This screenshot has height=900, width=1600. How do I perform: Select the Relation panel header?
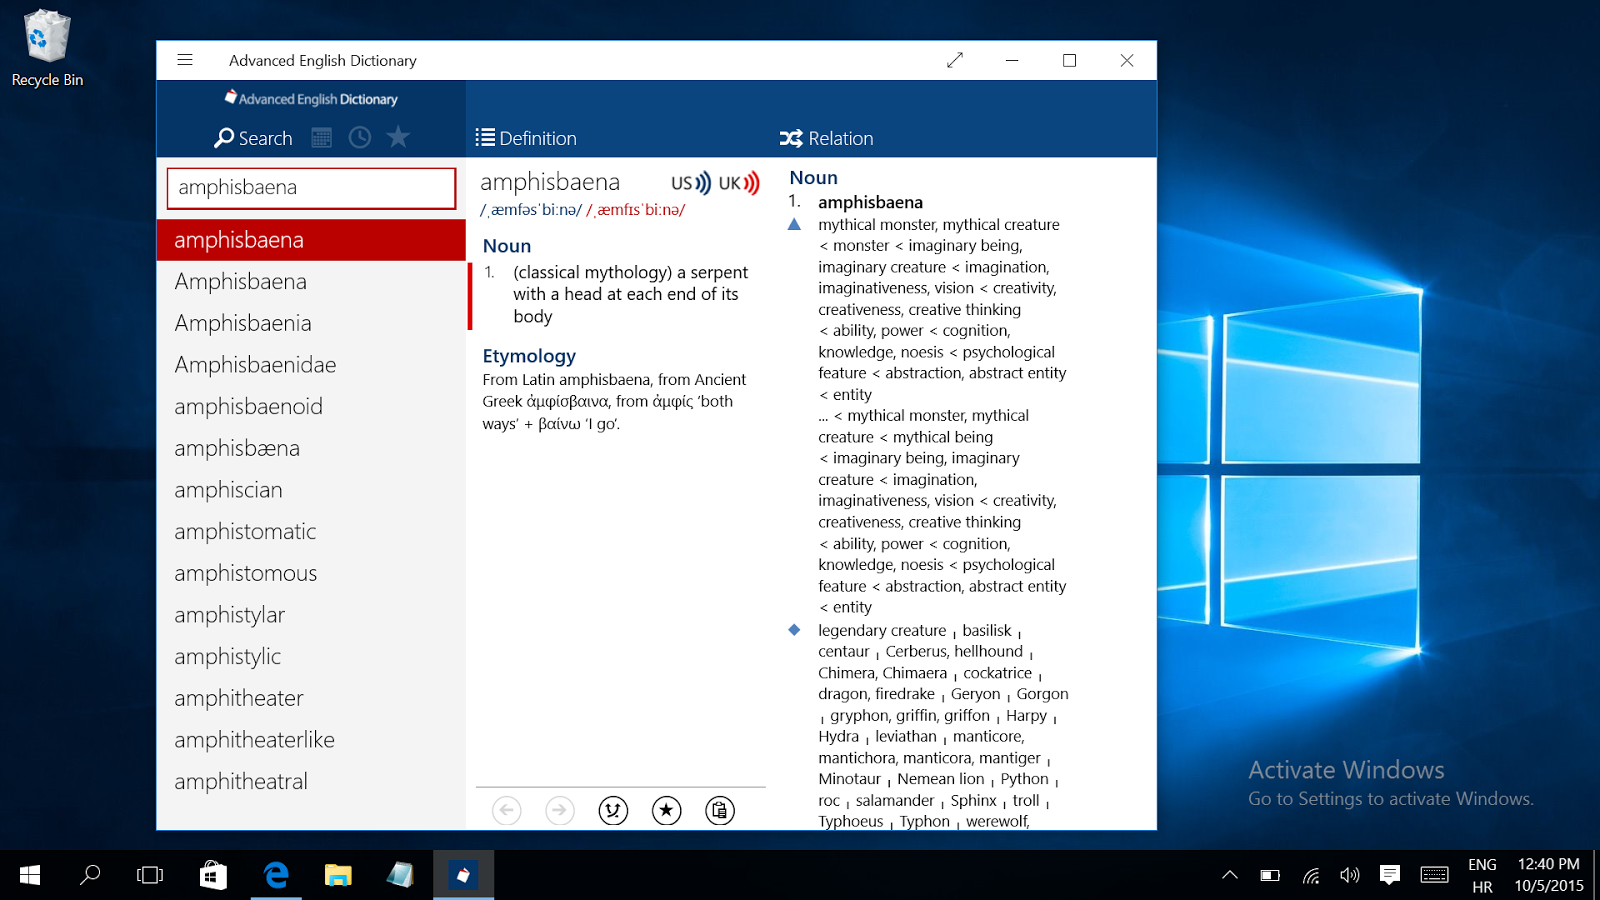827,138
